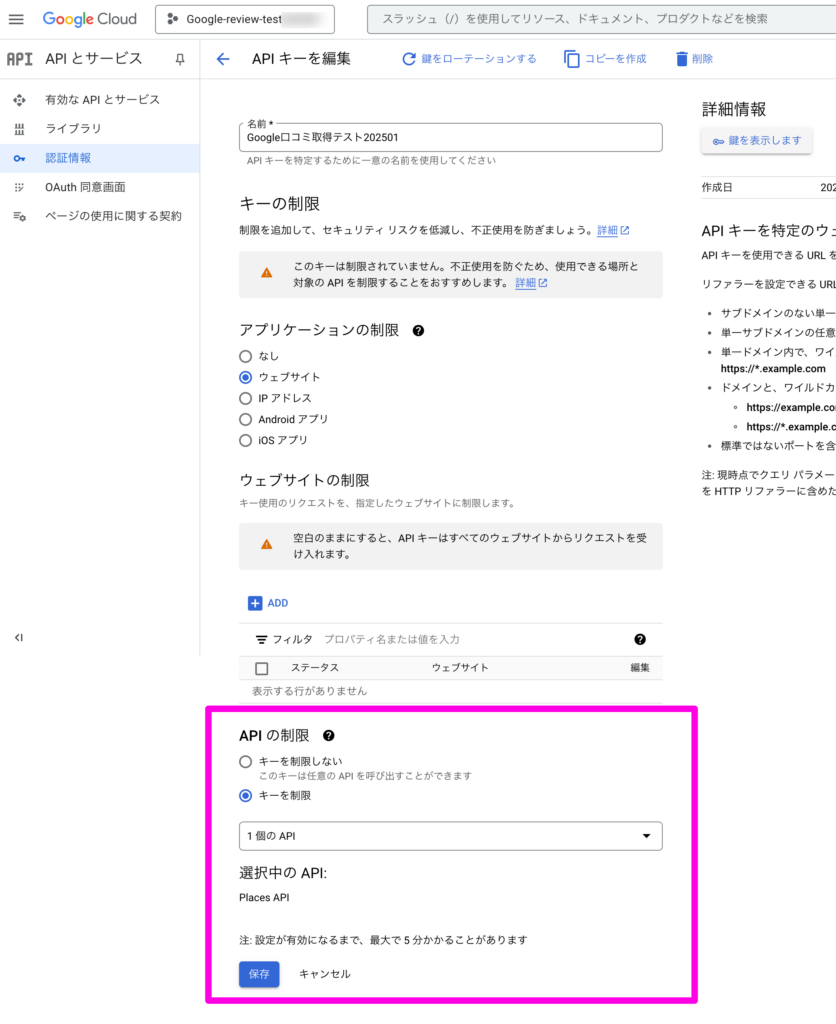Select the Android アプリ restriction option

tap(246, 419)
